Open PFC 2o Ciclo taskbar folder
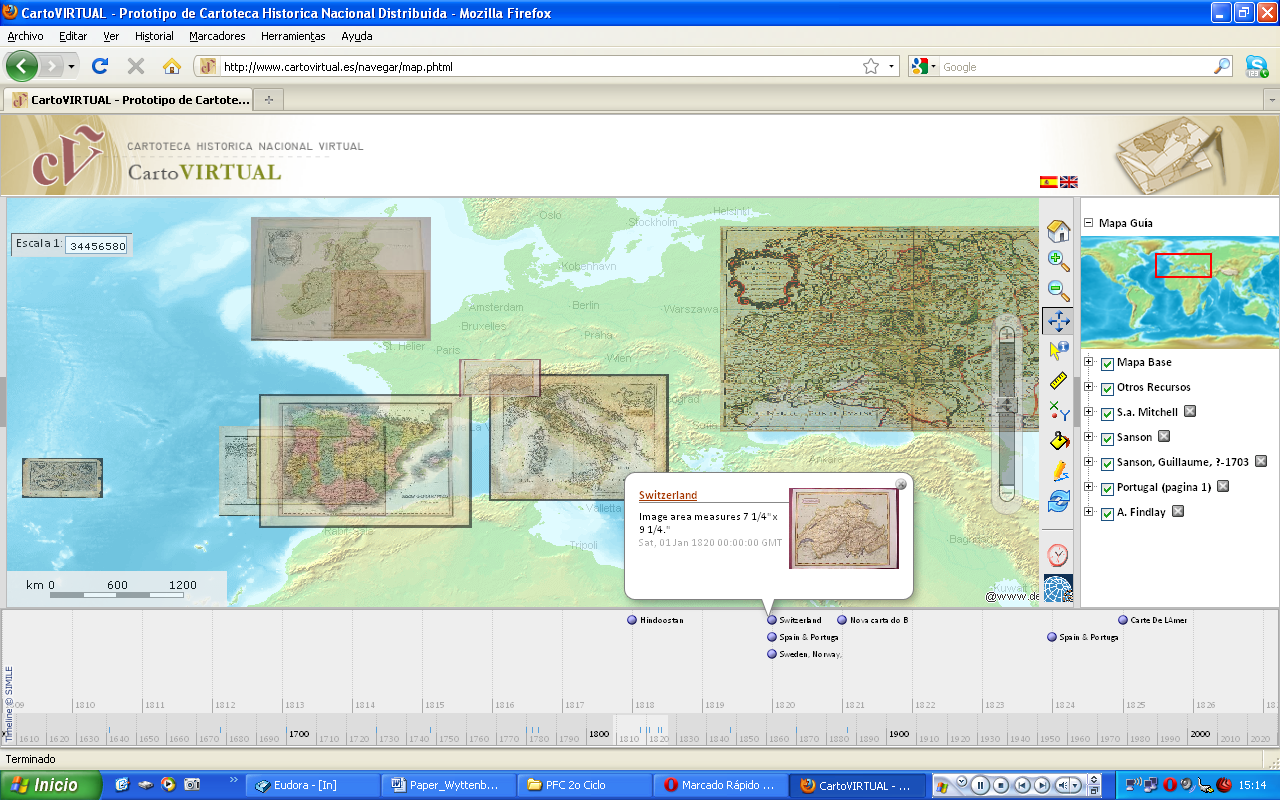 585,785
